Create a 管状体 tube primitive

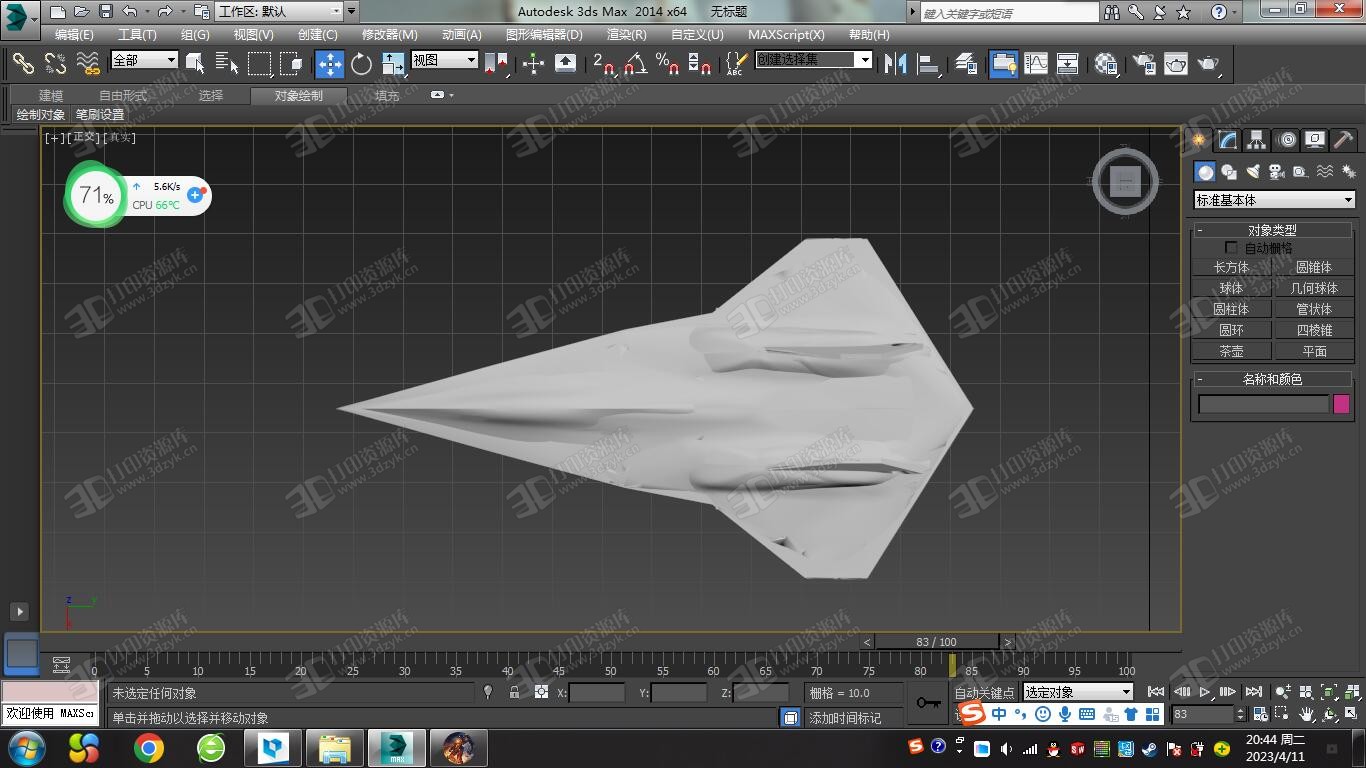[x=1314, y=309]
